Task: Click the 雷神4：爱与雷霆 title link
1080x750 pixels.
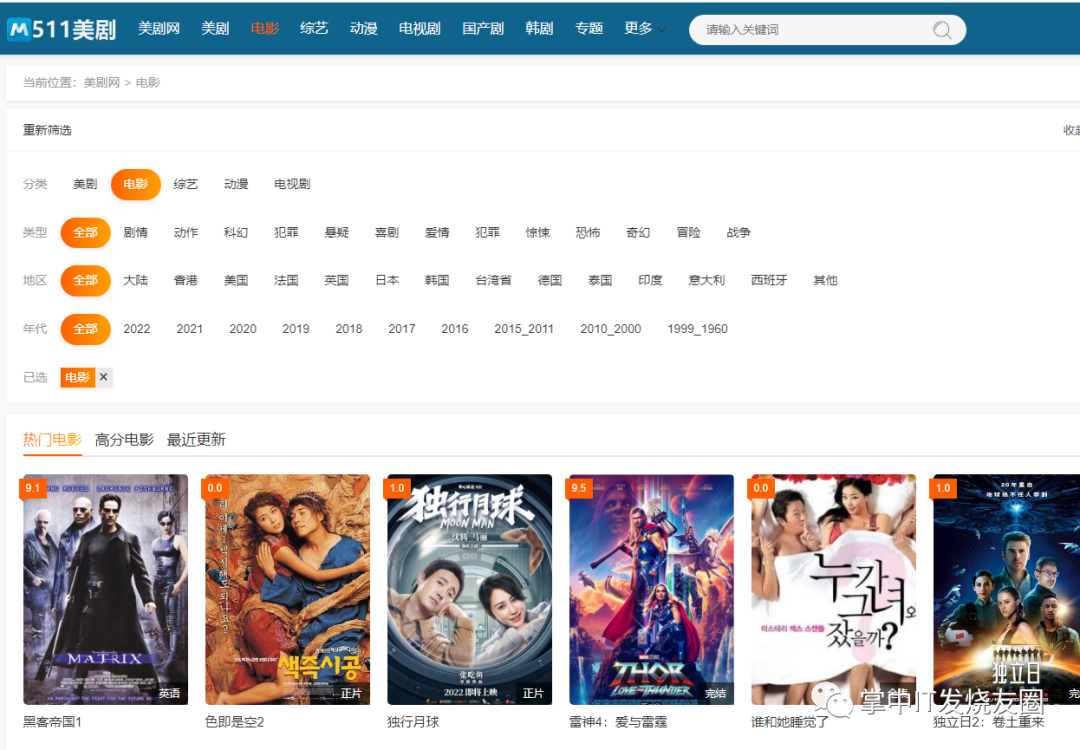Action: [x=618, y=722]
